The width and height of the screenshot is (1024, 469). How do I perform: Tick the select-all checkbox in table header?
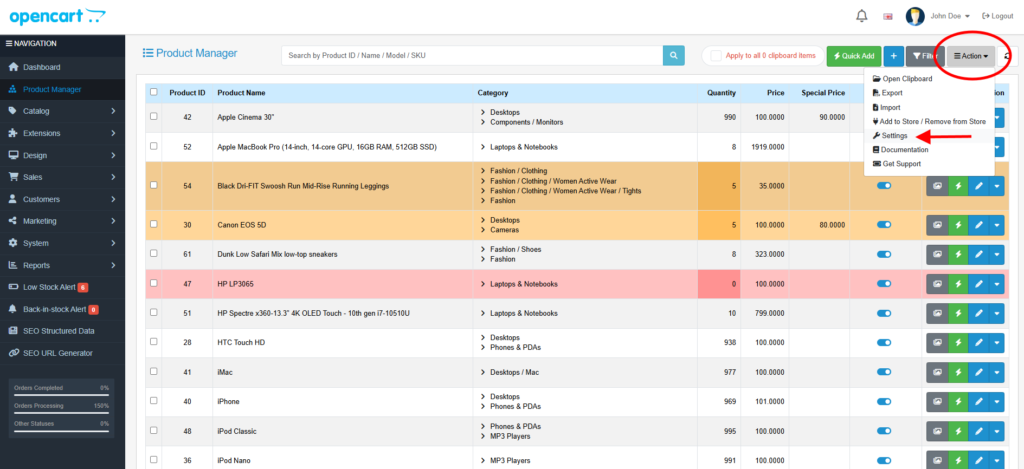153,92
